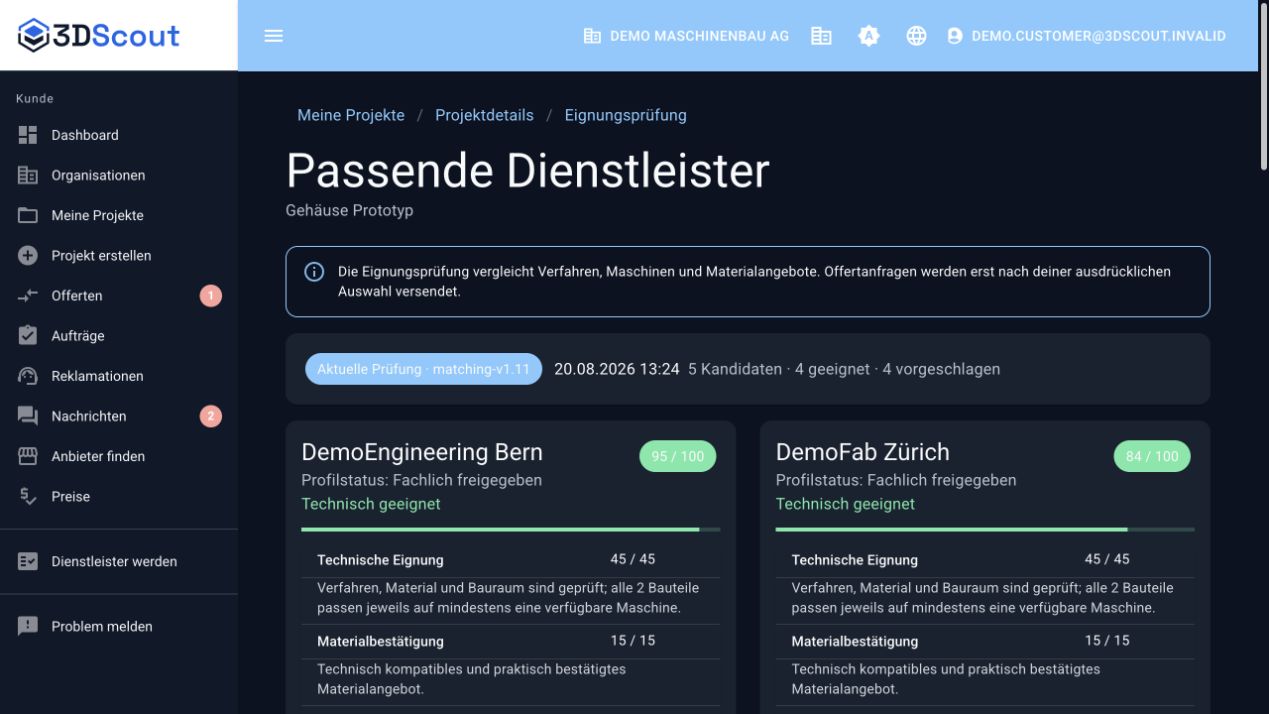Click the building icon beside Demo Maschinenbau AG

(592, 36)
